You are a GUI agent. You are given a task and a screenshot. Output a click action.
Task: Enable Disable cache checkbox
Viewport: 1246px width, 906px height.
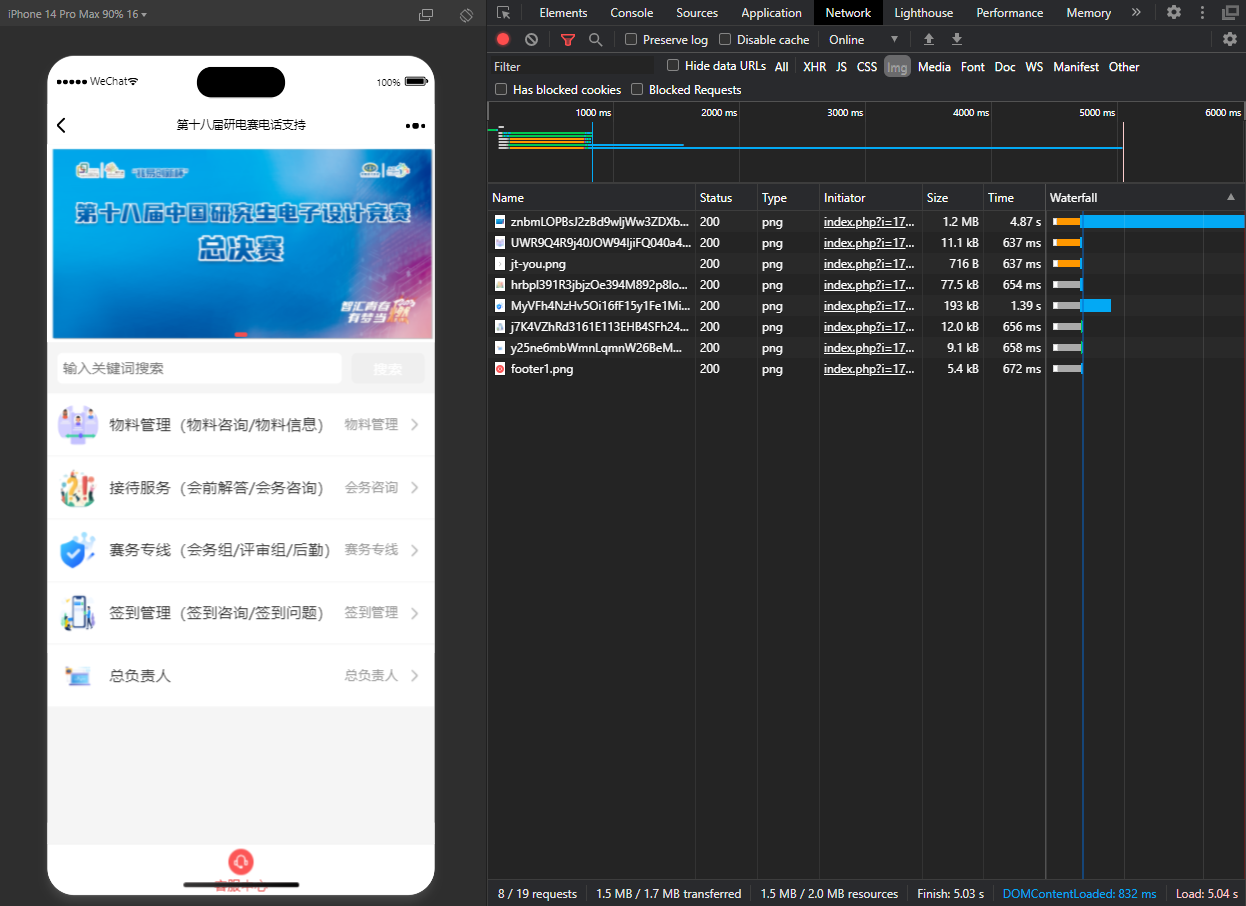tap(725, 40)
